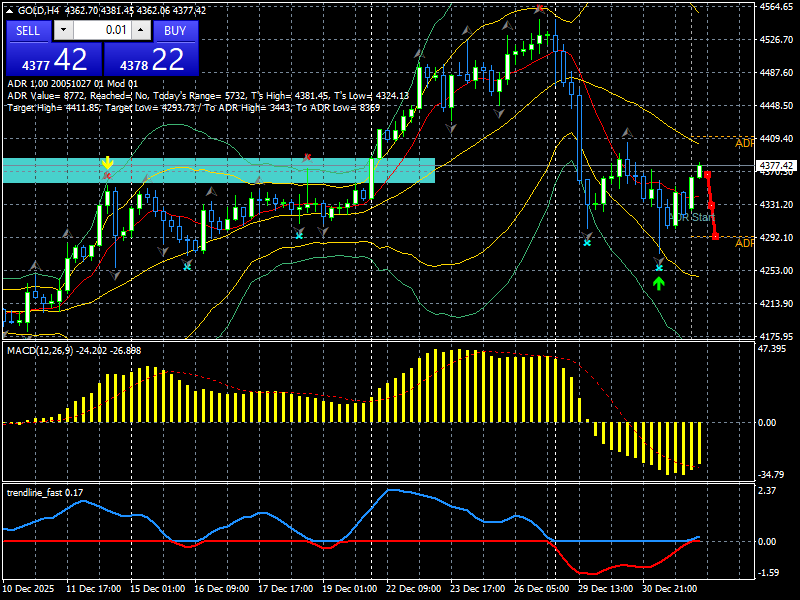
Task: Focus the 0.01 volume input field
Action: coord(102,31)
